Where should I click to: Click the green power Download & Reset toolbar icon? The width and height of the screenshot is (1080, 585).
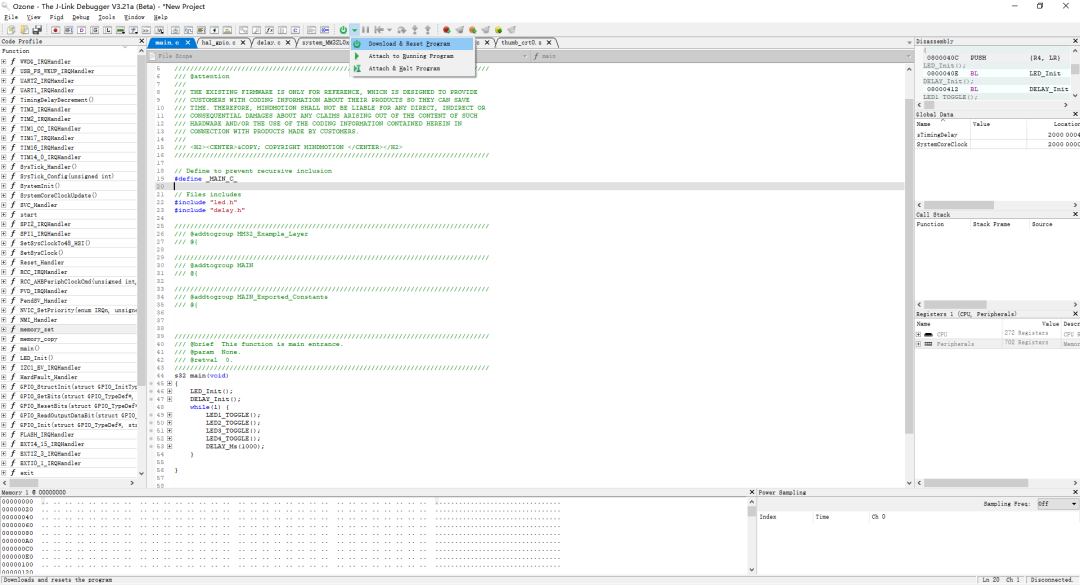tap(343, 30)
